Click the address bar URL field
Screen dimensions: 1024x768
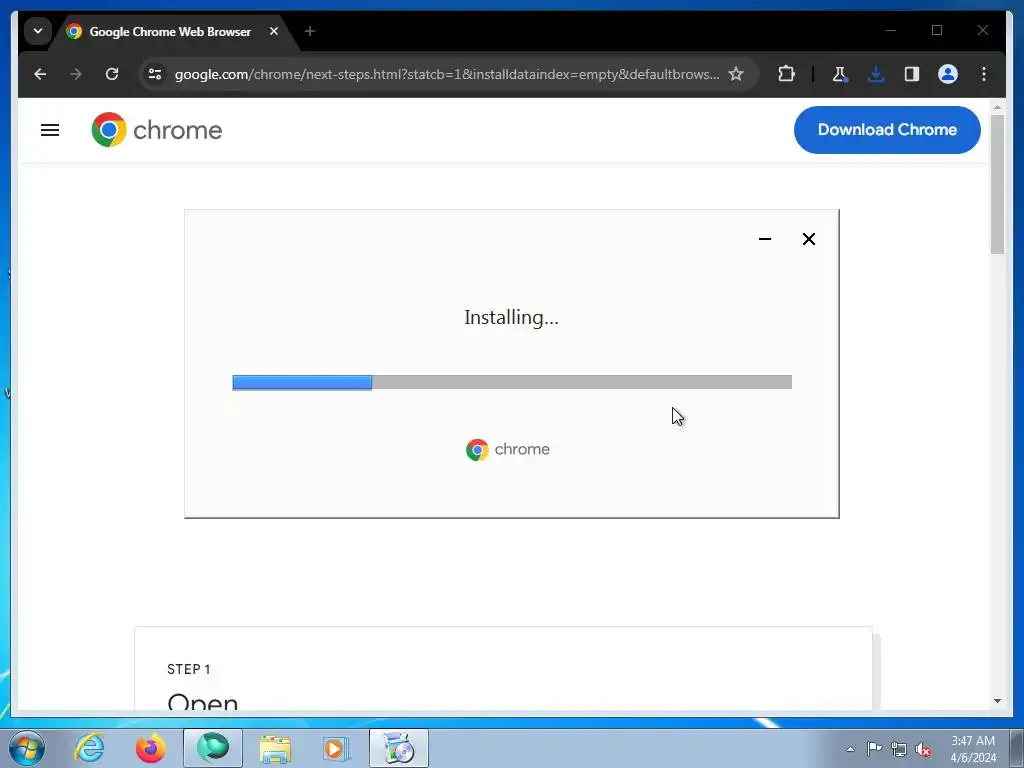point(447,74)
